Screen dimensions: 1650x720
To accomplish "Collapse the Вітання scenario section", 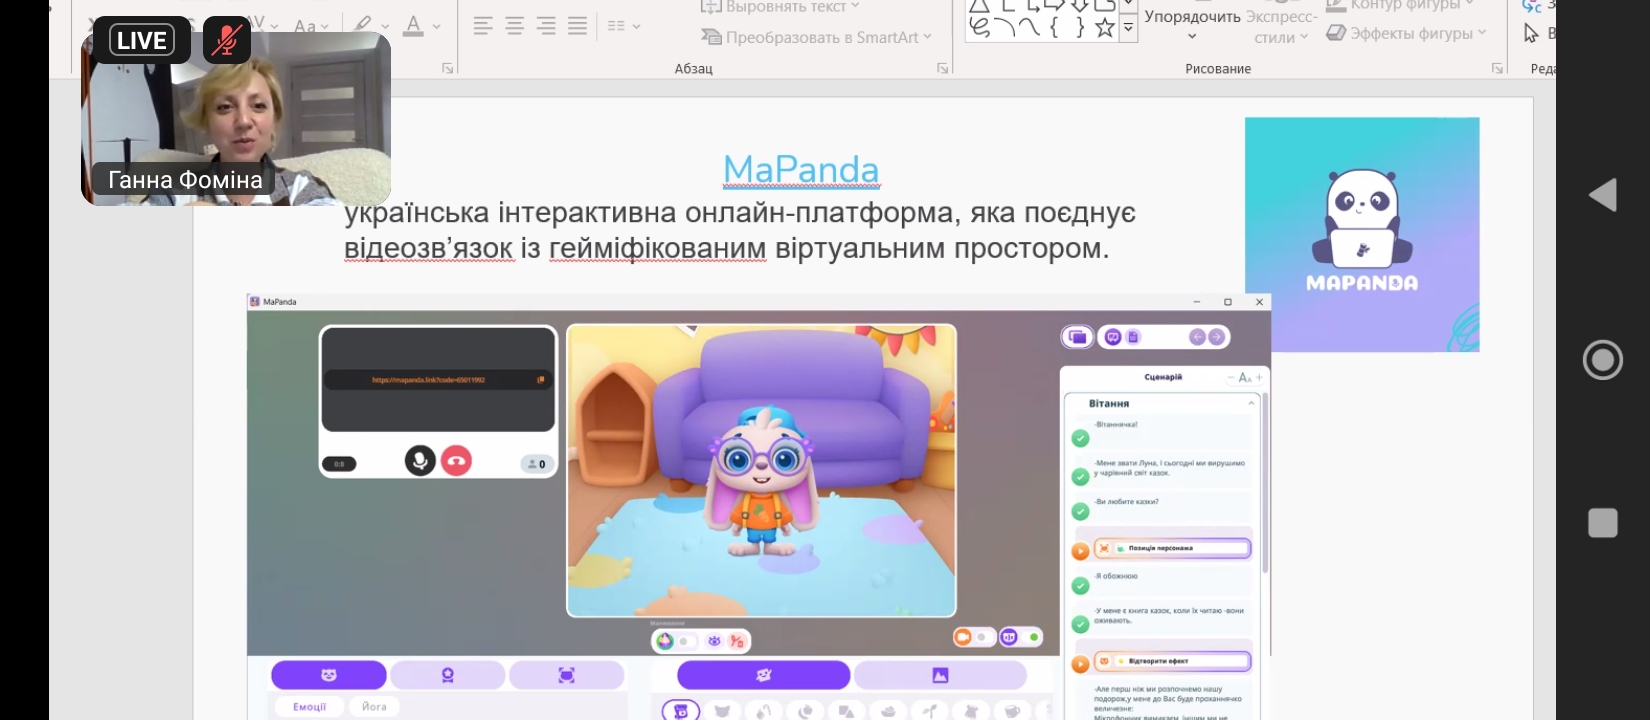I will click(1251, 403).
